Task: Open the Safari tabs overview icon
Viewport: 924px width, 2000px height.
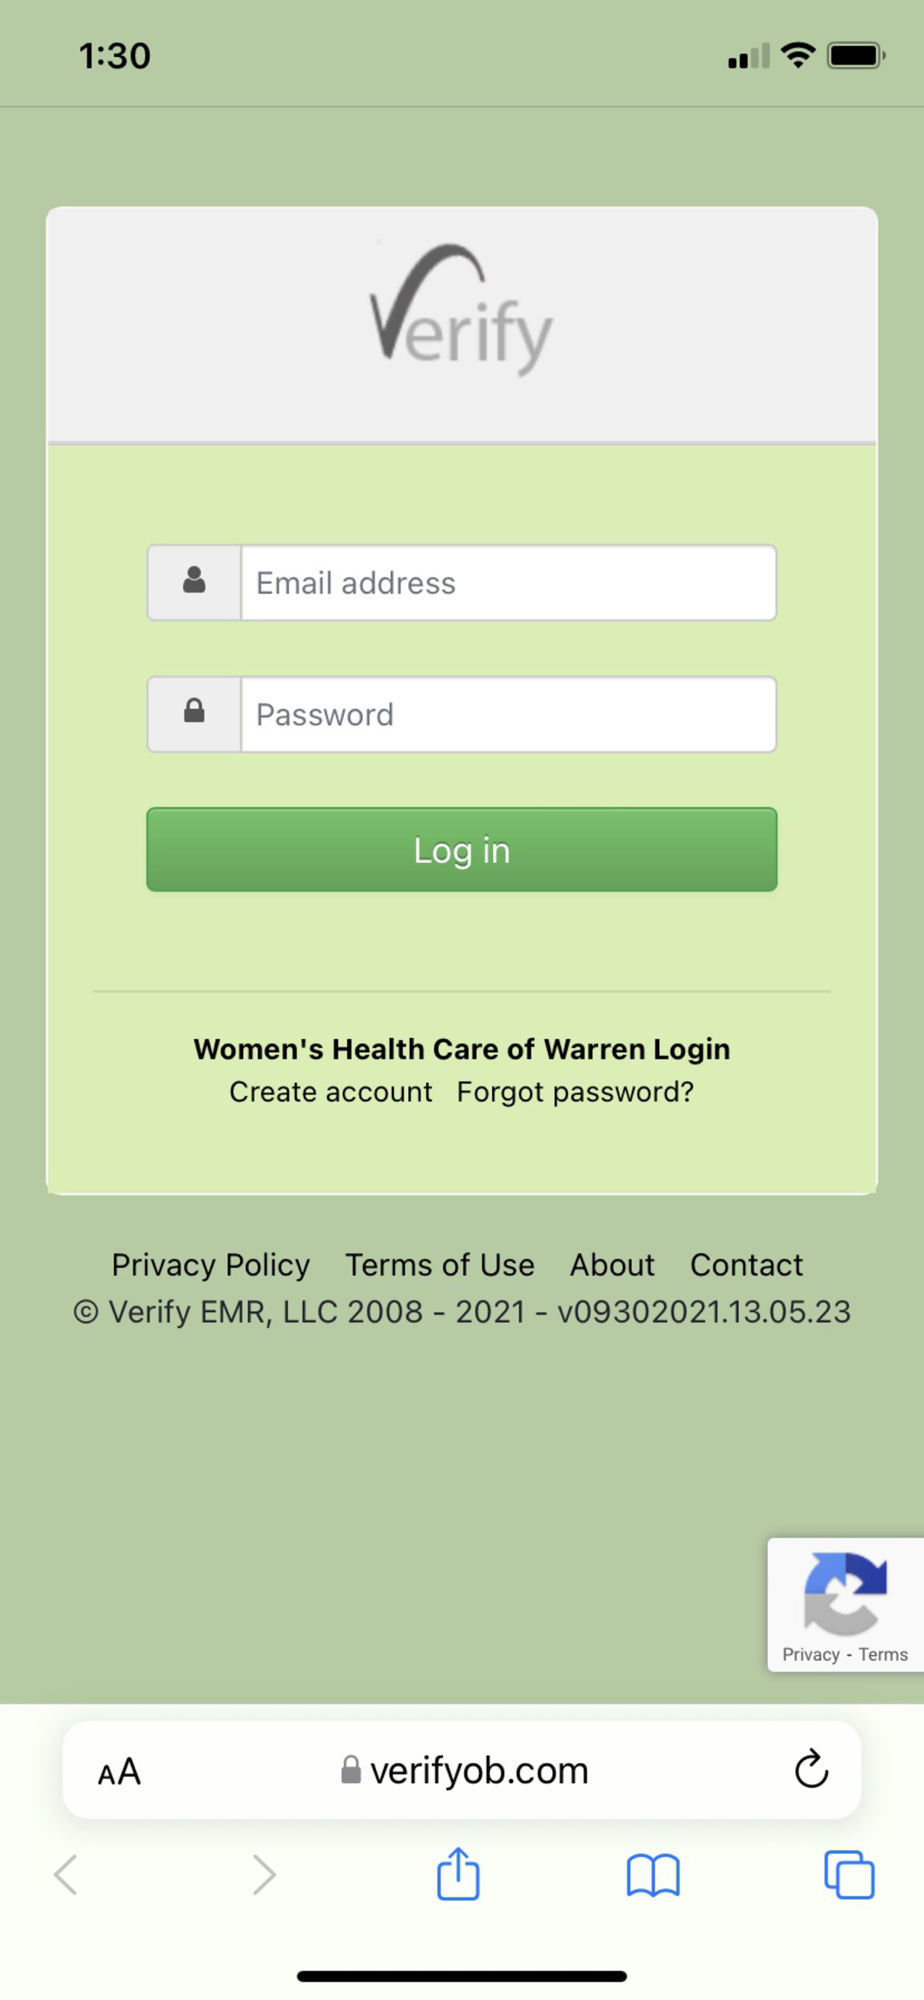Action: (x=849, y=1874)
